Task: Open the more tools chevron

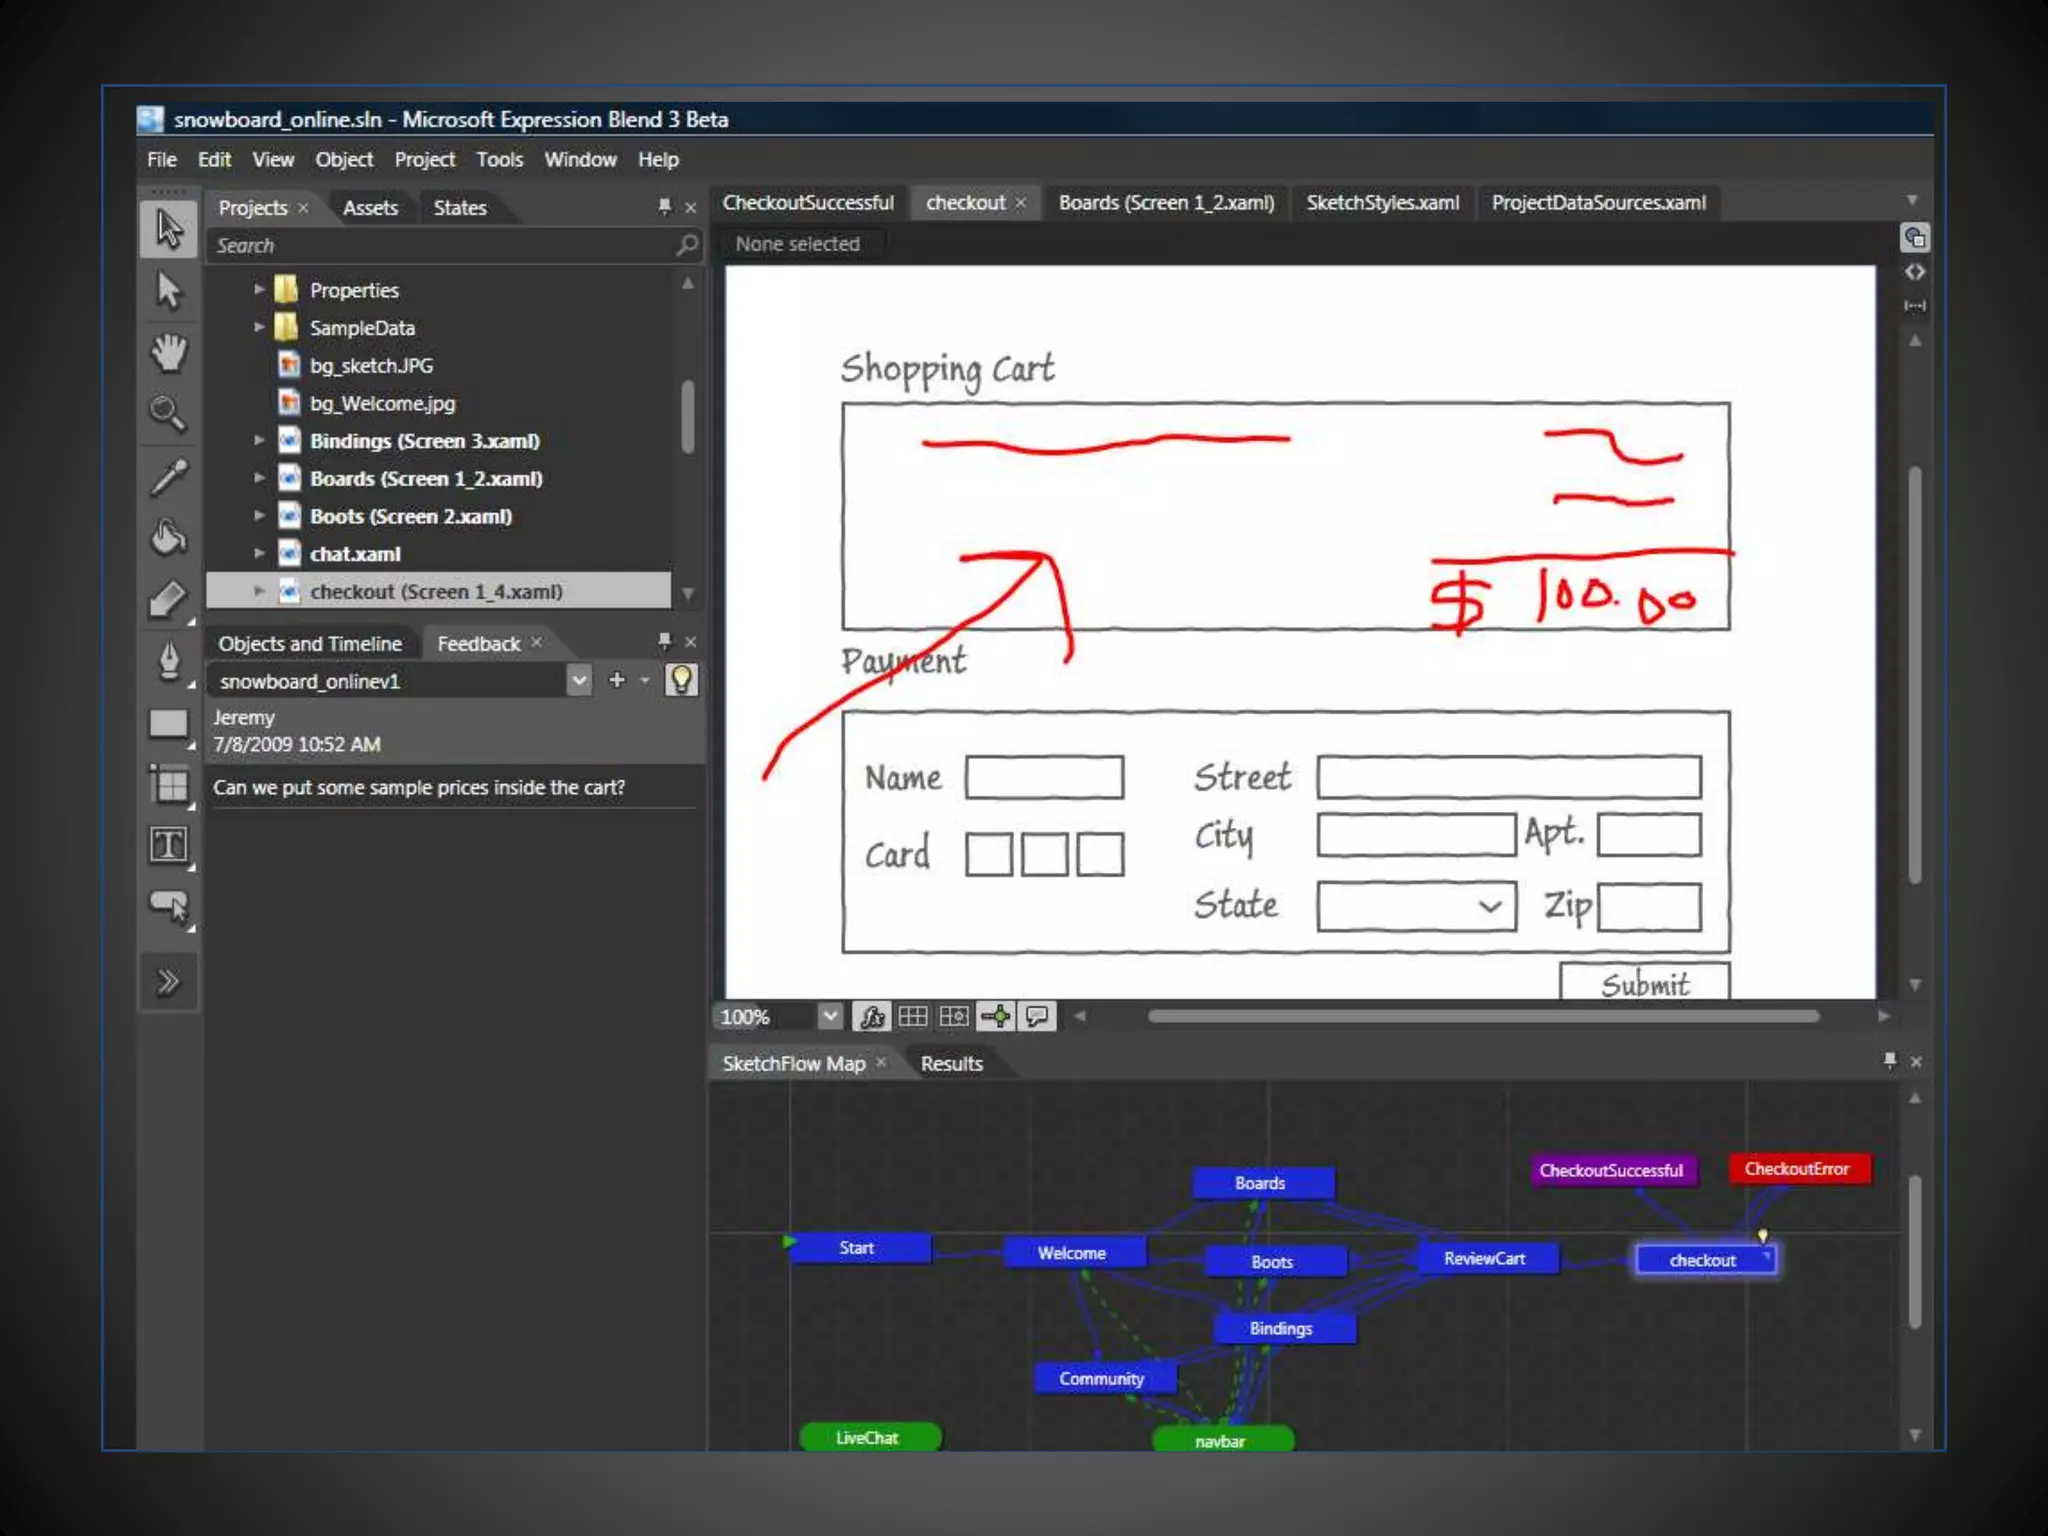Action: point(168,982)
